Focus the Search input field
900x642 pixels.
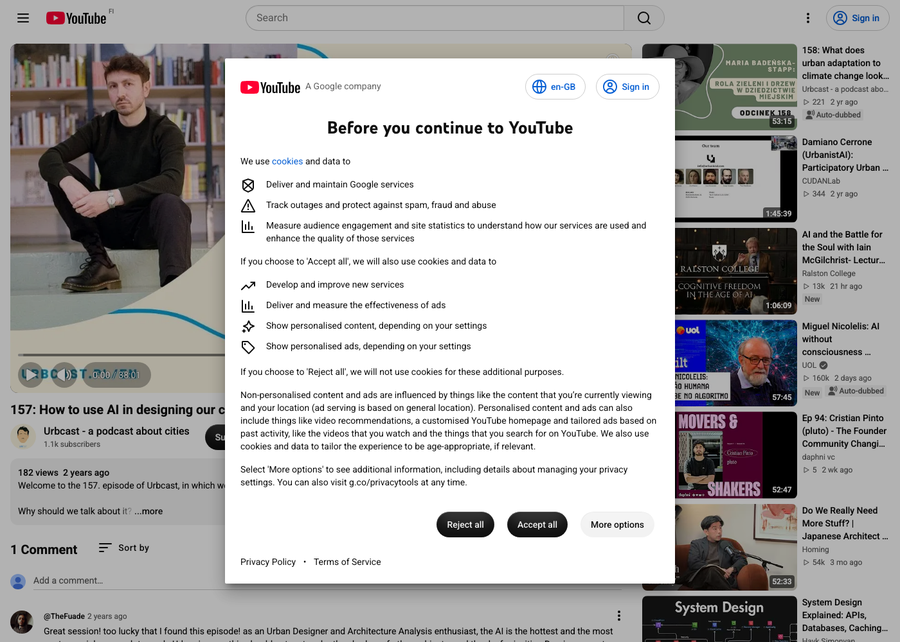coord(435,18)
